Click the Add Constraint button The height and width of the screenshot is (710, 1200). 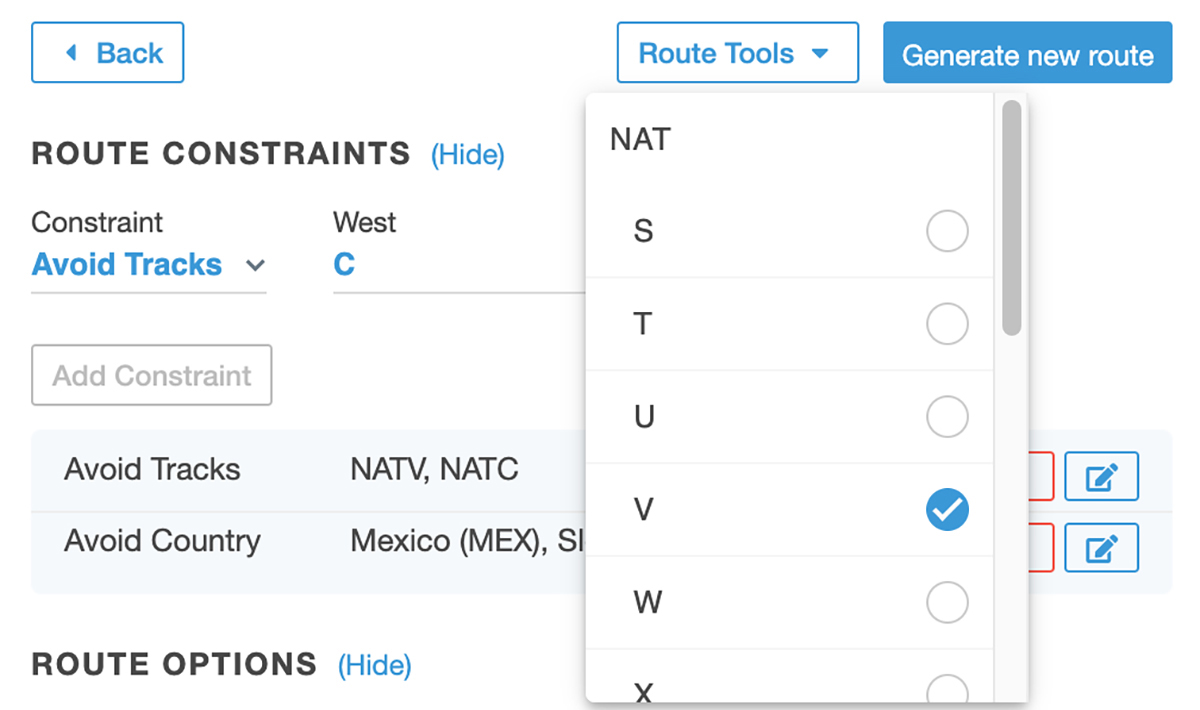click(152, 376)
